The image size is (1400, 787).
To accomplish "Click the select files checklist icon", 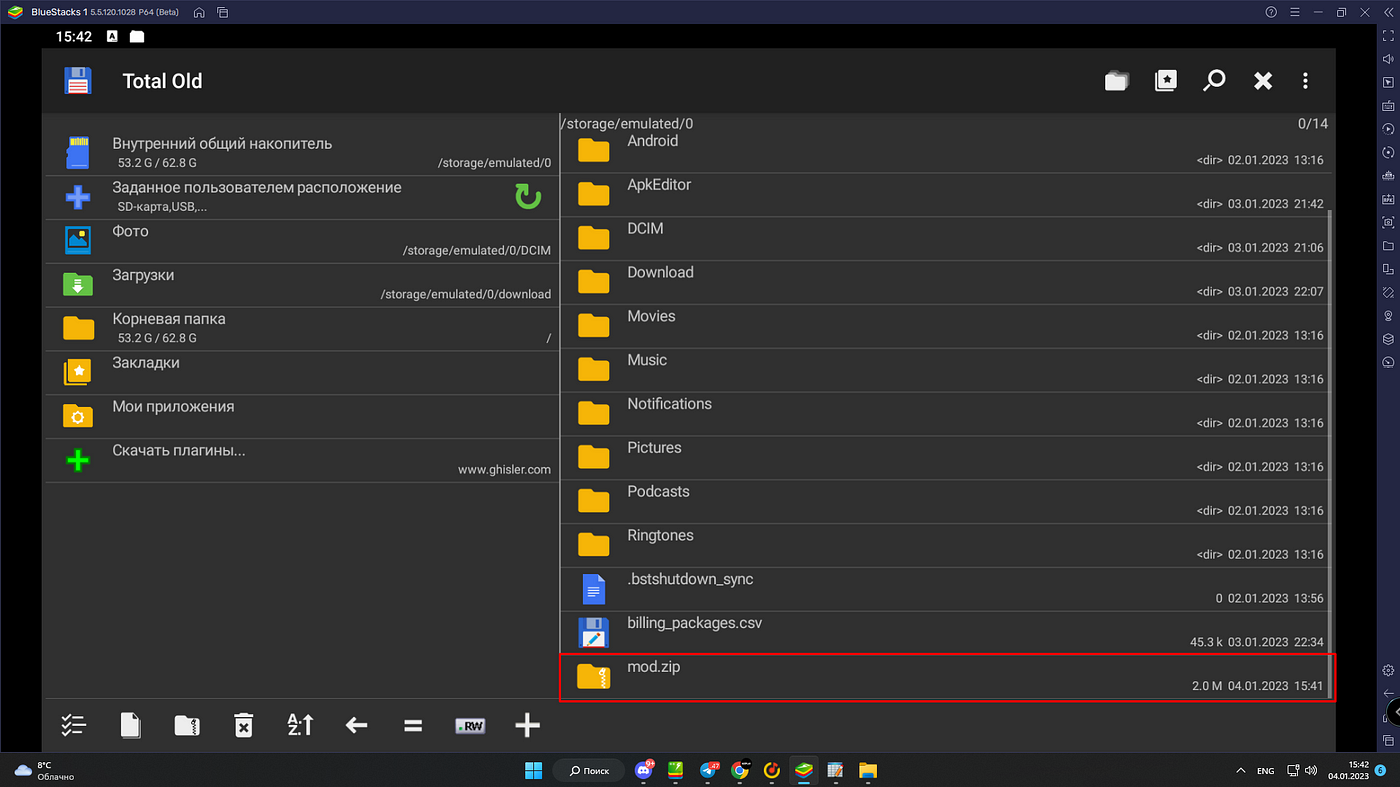I will pyautogui.click(x=73, y=726).
